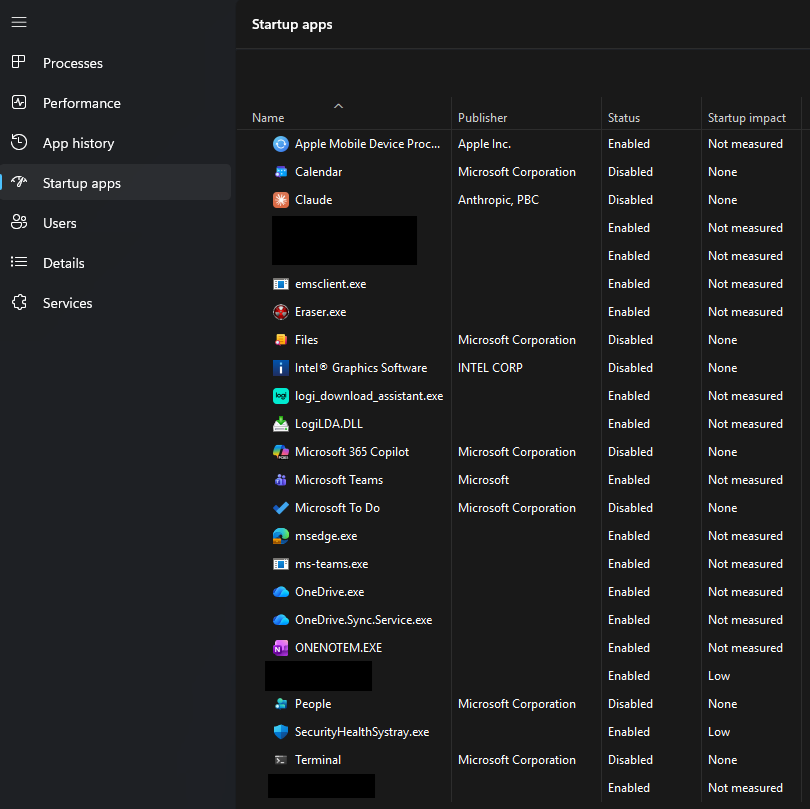Screen dimensions: 810x809
Task: Click the logi_download_assistant icon
Action: 281,396
